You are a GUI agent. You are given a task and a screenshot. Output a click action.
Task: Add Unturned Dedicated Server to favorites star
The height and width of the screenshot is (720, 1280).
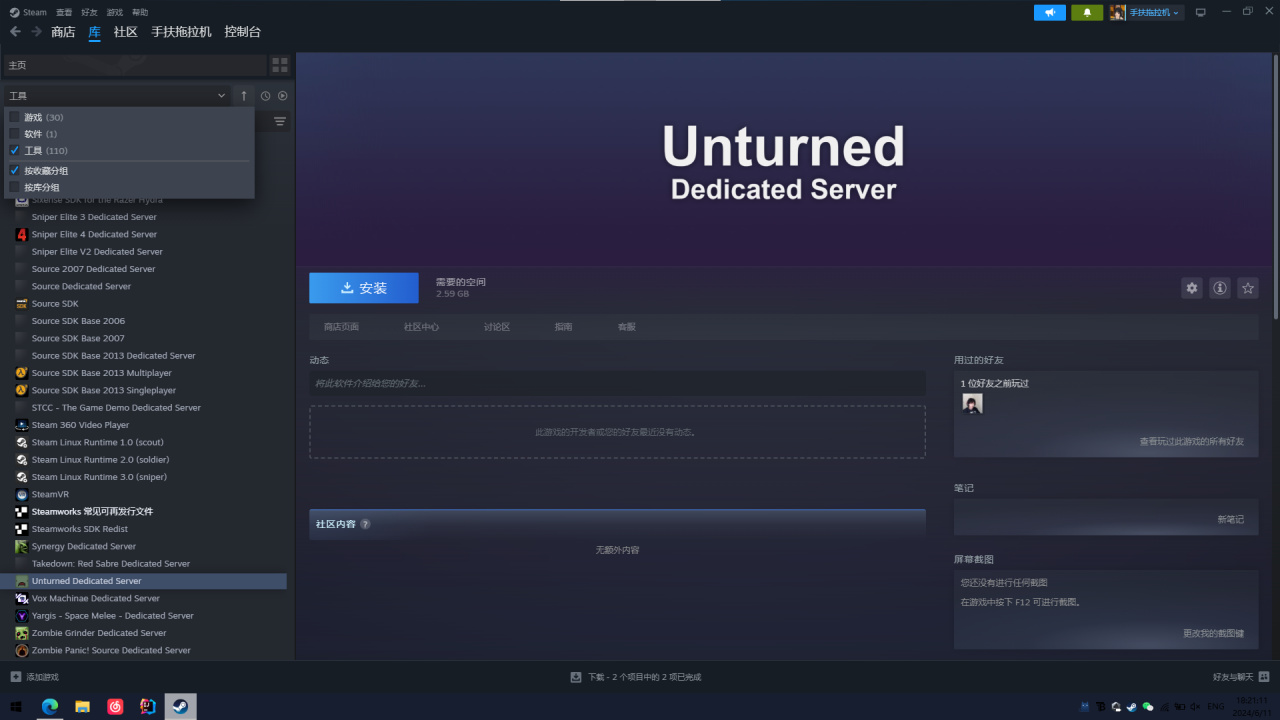pyautogui.click(x=1248, y=288)
